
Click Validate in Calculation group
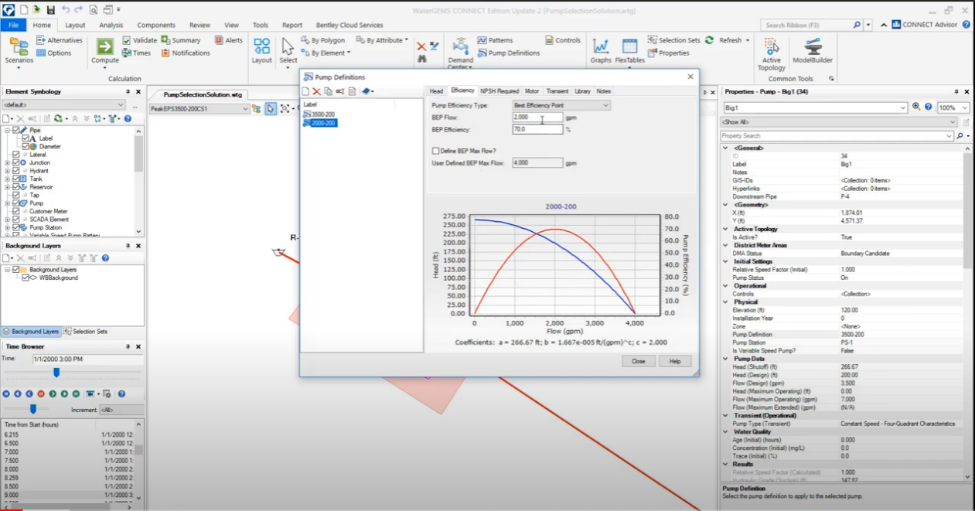tap(139, 40)
